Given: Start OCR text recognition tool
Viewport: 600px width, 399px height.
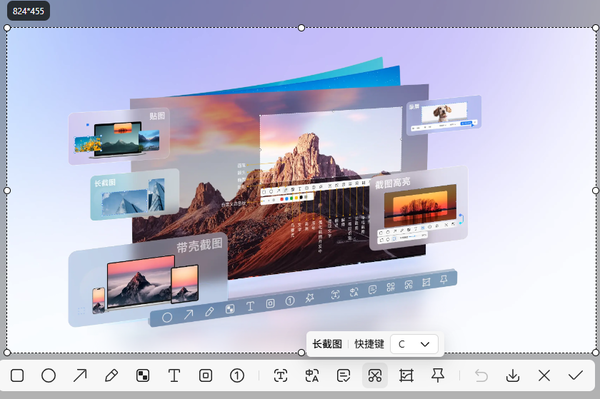Looking at the screenshot, I should click(280, 375).
